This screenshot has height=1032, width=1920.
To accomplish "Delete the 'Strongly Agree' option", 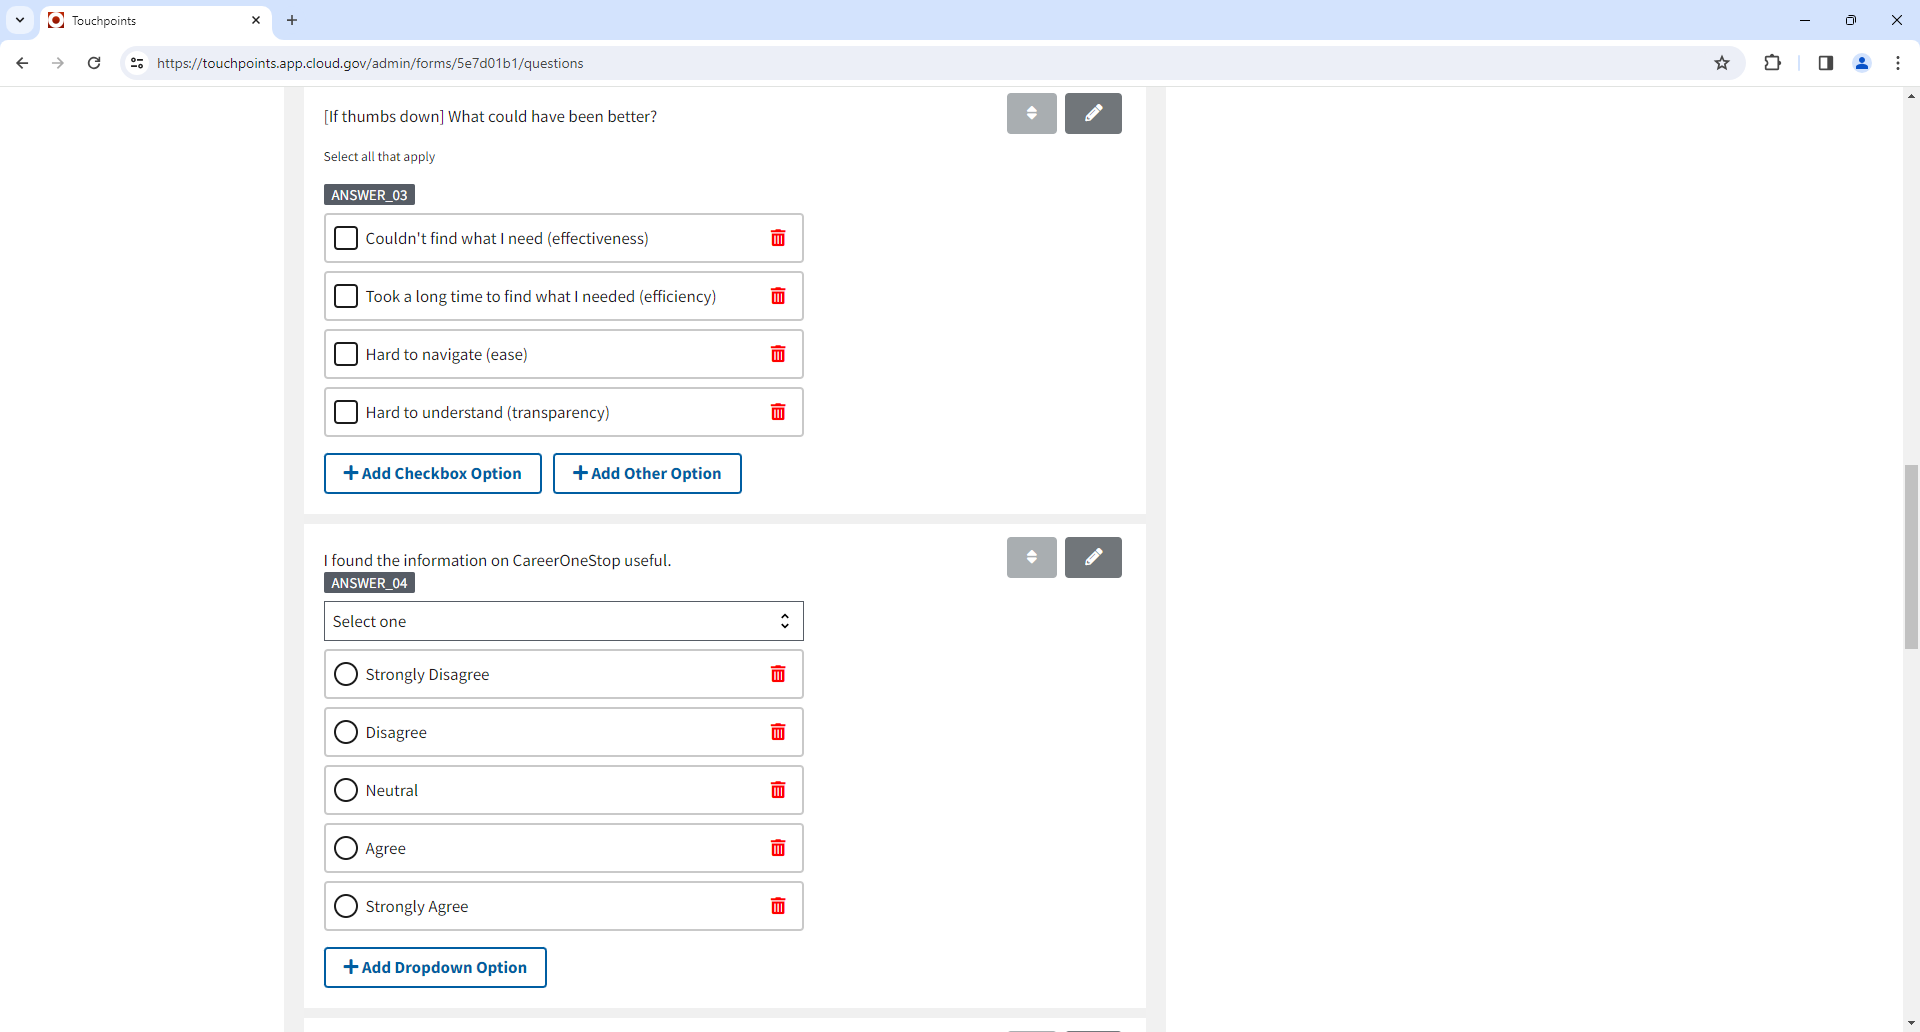I will click(x=778, y=906).
